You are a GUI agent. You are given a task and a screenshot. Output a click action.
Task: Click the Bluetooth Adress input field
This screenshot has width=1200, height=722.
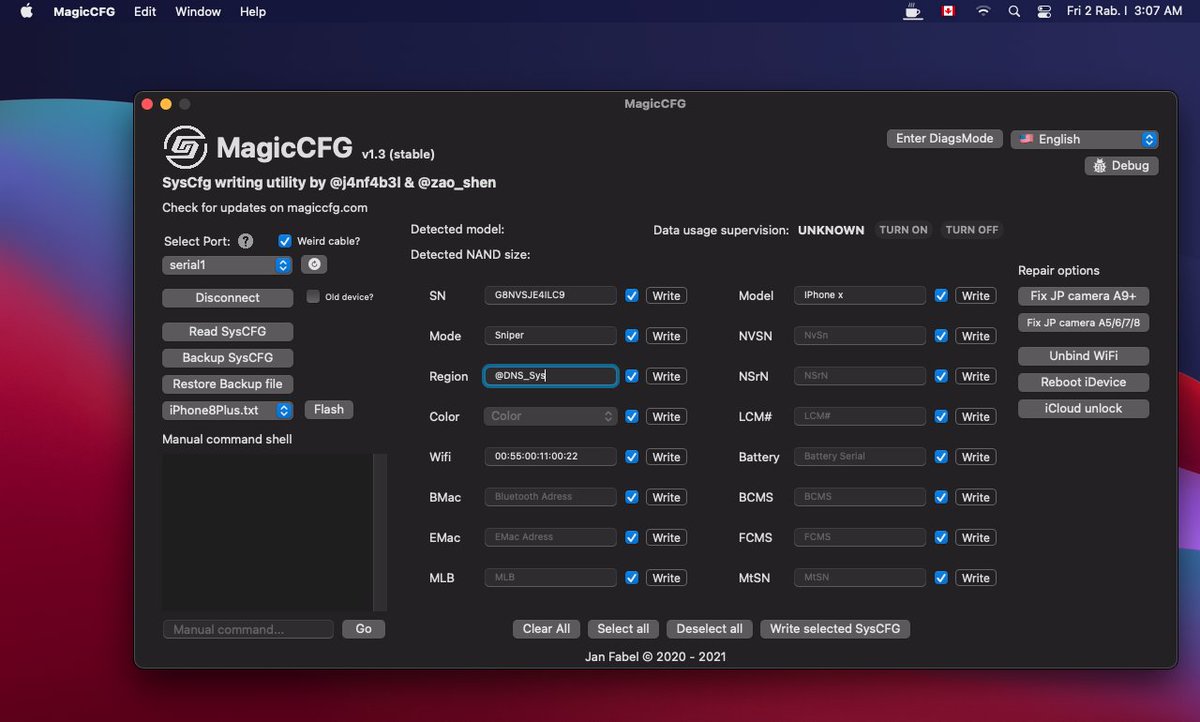tap(550, 496)
